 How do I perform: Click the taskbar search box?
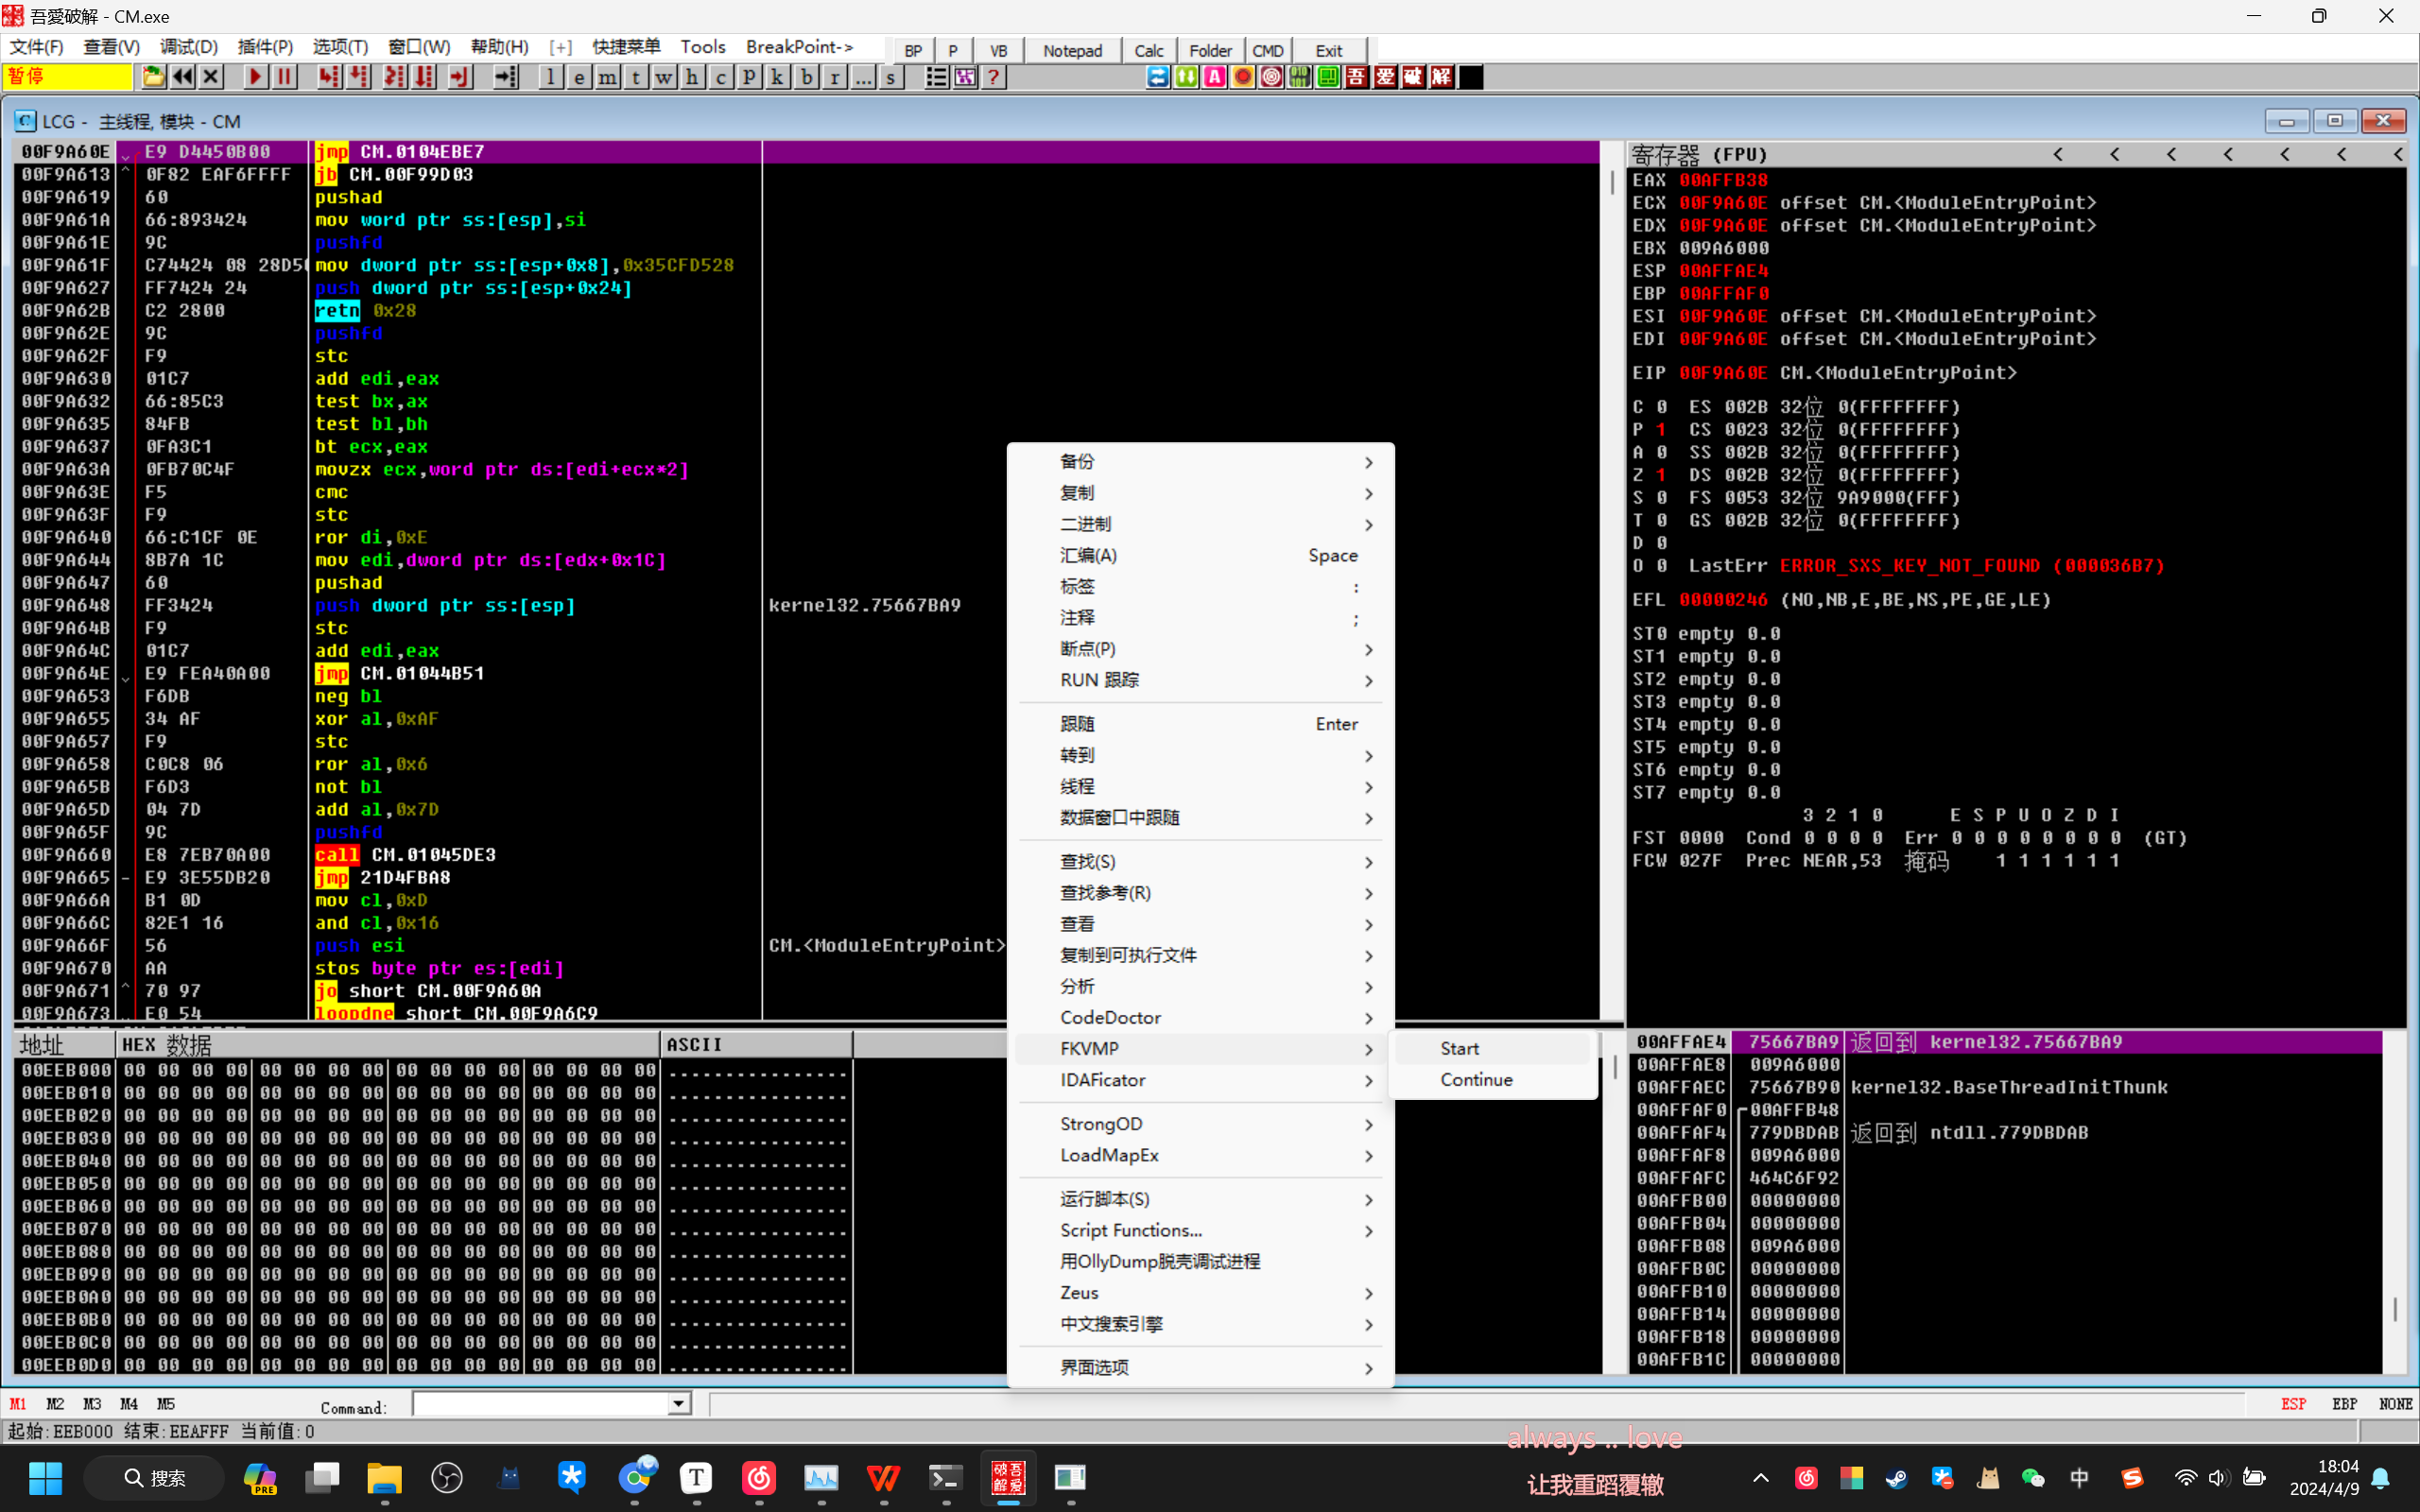point(155,1478)
